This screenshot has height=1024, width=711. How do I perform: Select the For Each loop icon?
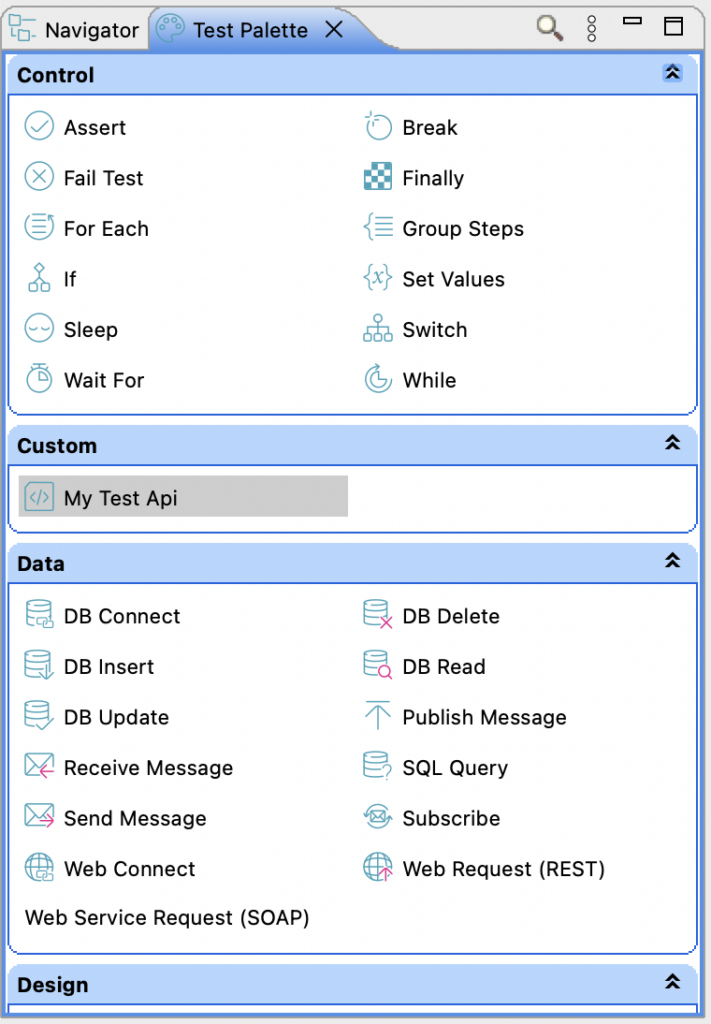pyautogui.click(x=39, y=227)
